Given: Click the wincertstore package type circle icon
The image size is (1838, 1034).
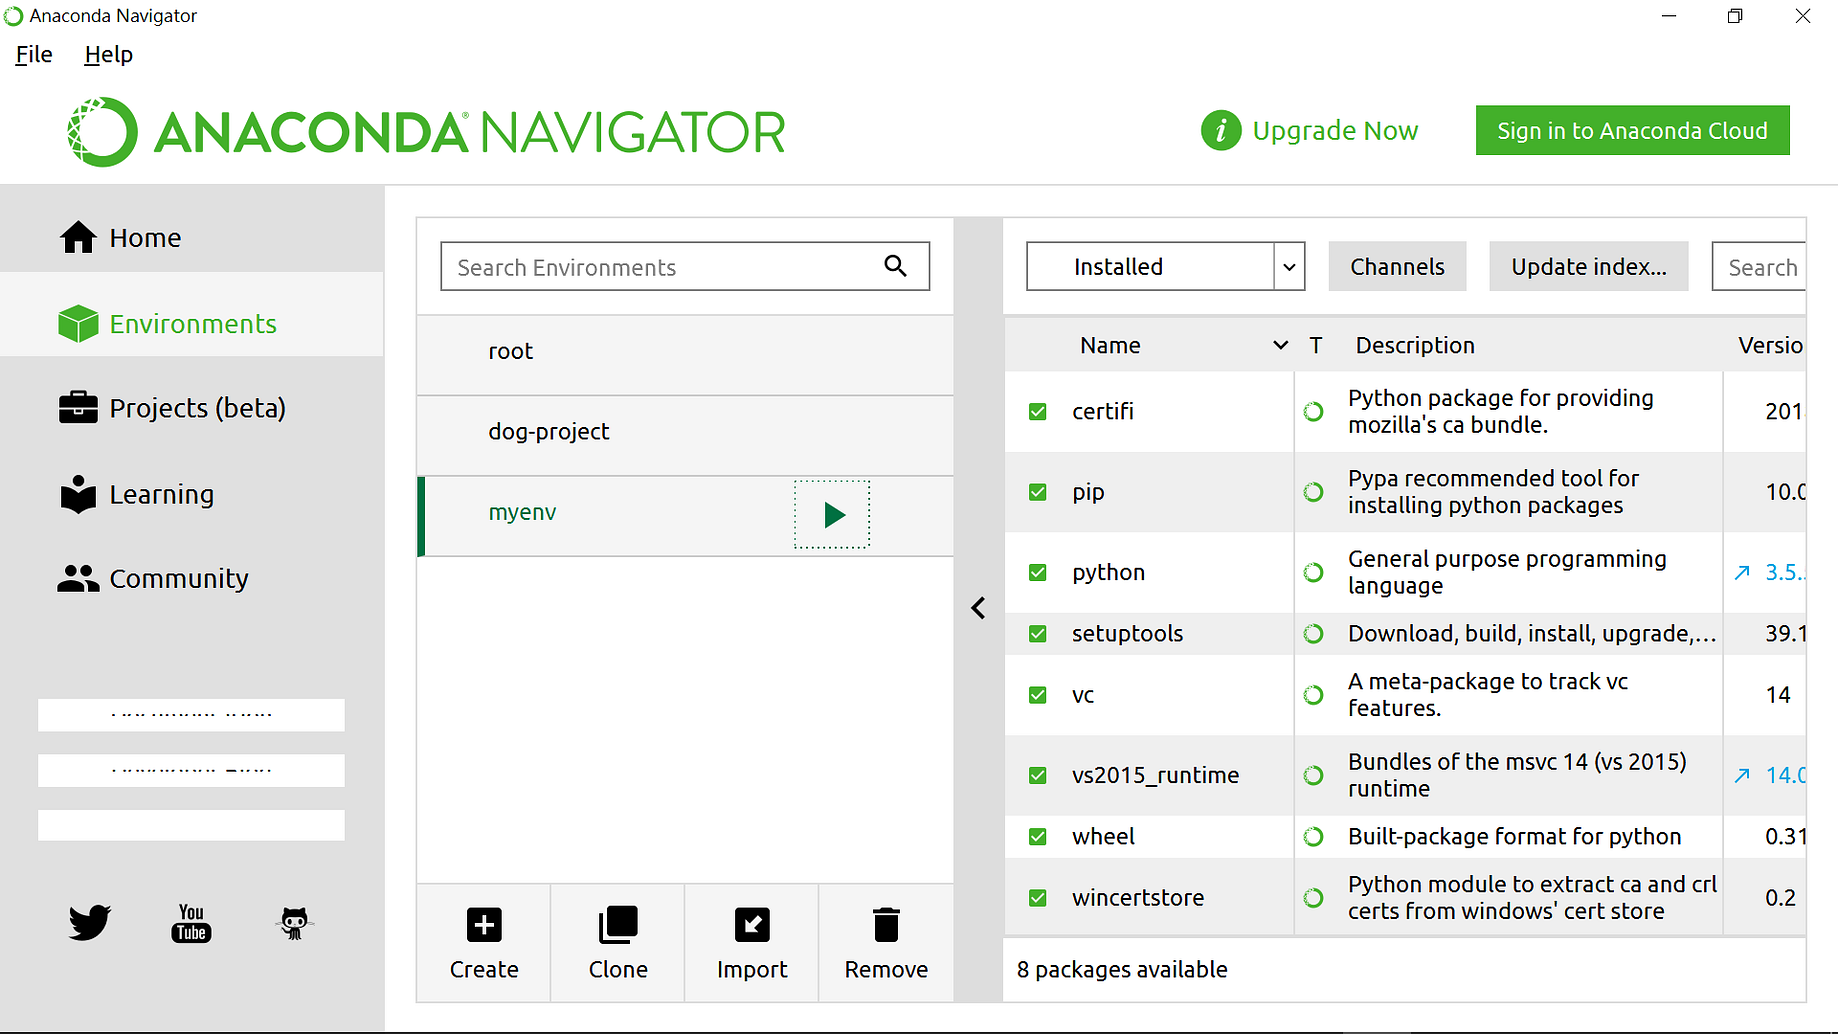Looking at the screenshot, I should coord(1314,898).
